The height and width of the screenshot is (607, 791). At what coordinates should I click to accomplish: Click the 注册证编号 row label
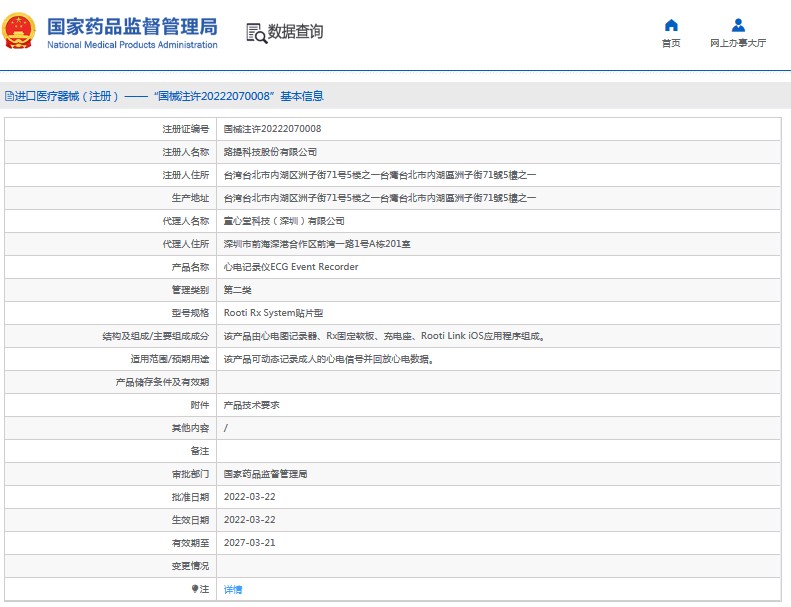pos(186,129)
